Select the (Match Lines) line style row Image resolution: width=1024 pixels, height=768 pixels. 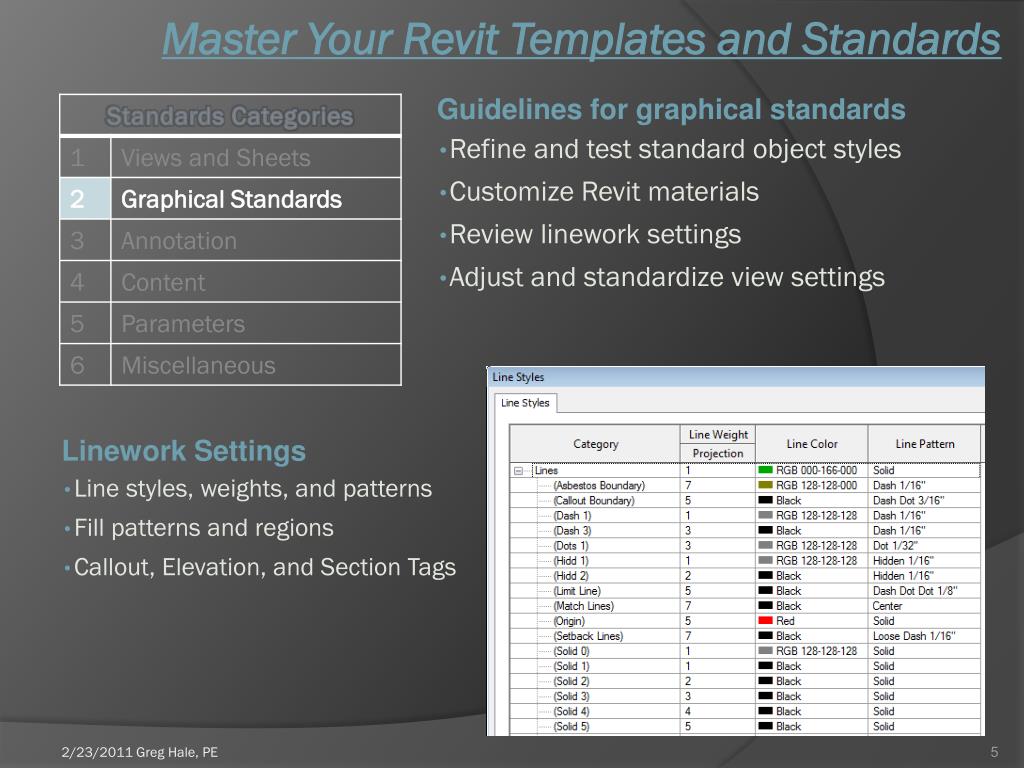(745, 605)
